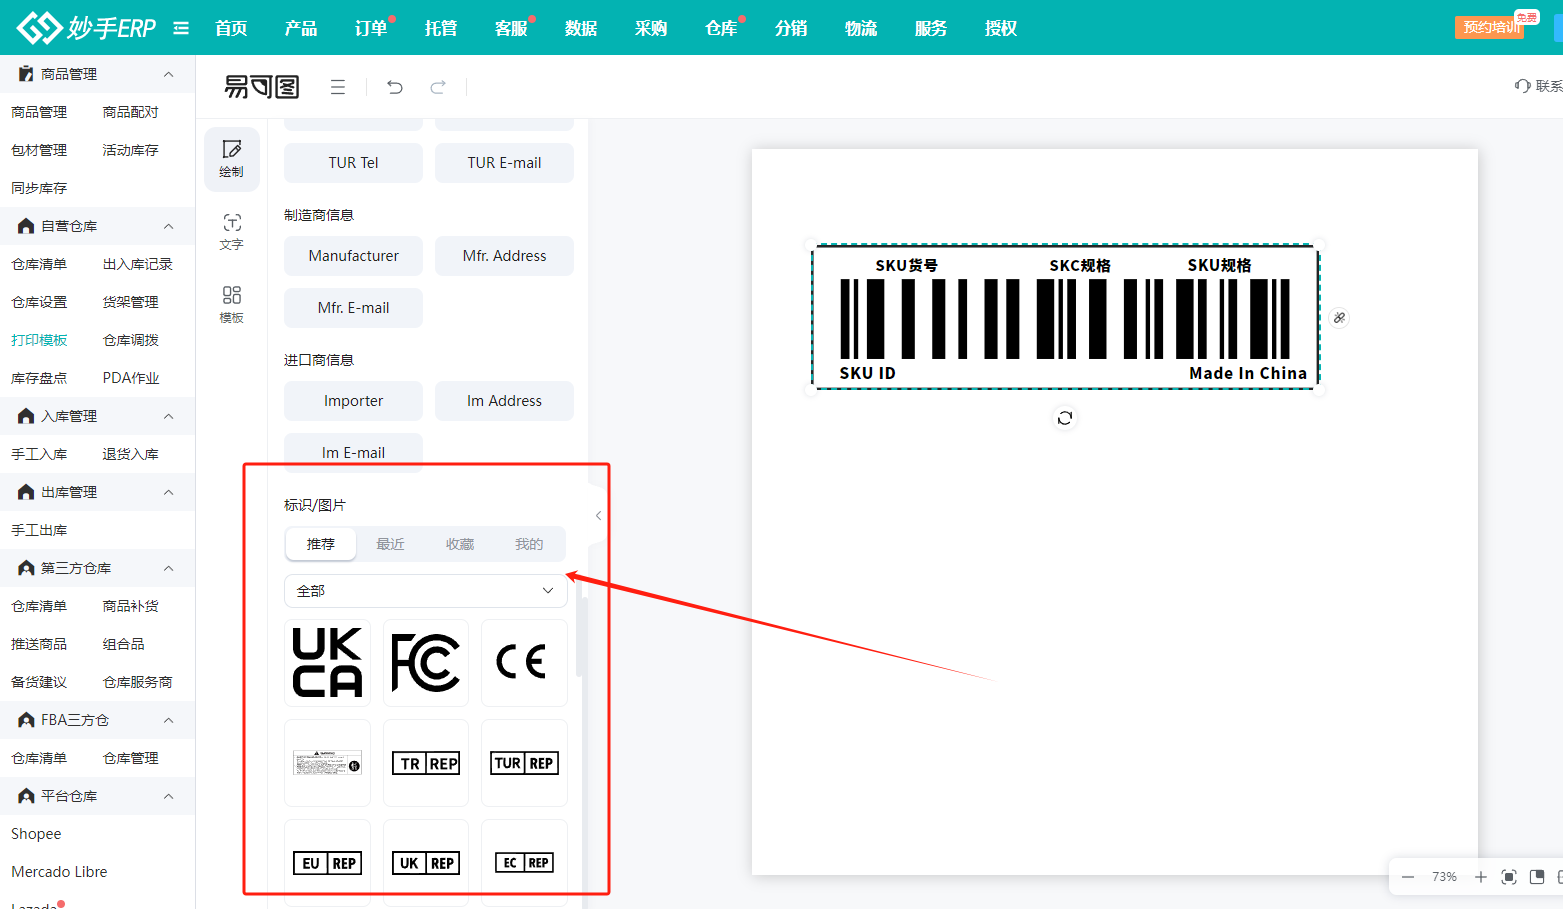Click the link icon beside the barcode selection
Viewport: 1563px width, 909px height.
pyautogui.click(x=1339, y=317)
